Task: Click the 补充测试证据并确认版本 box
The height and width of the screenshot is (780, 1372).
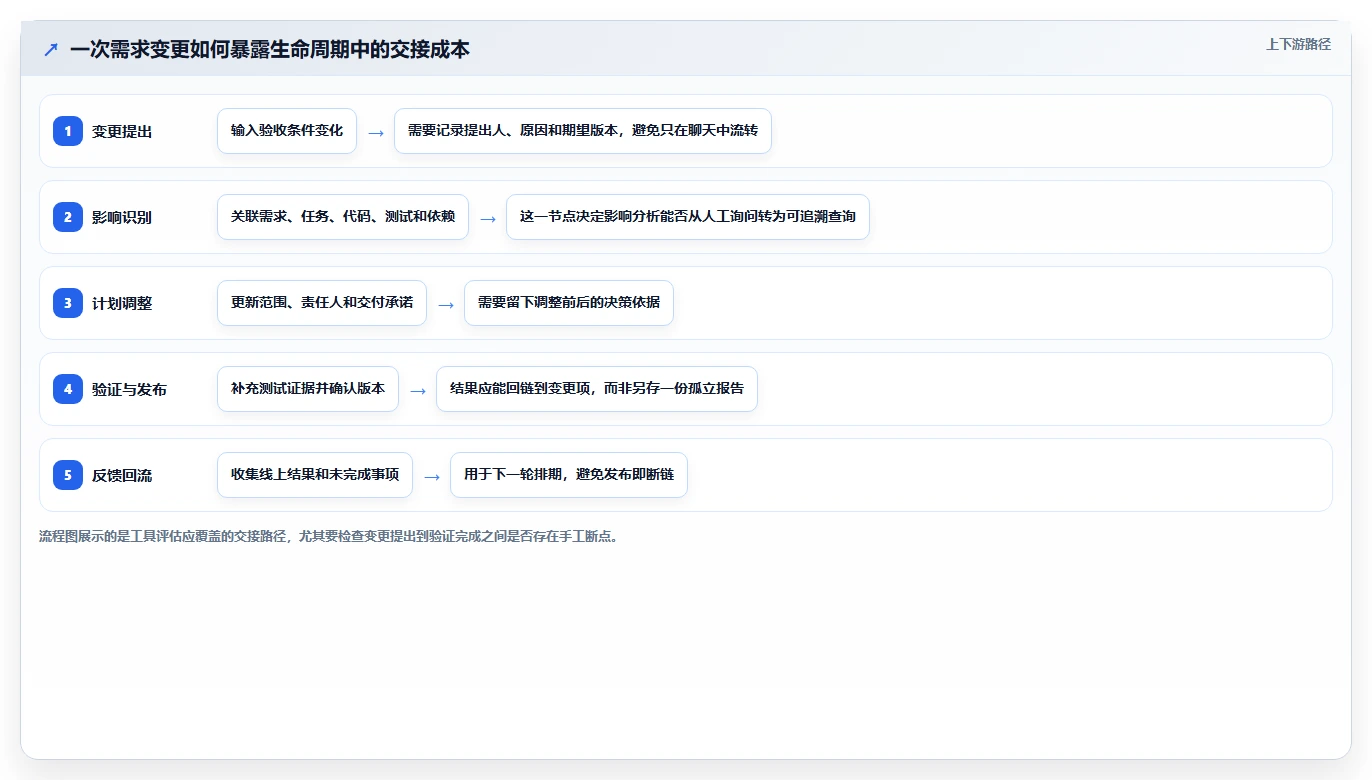Action: pyautogui.click(x=308, y=389)
